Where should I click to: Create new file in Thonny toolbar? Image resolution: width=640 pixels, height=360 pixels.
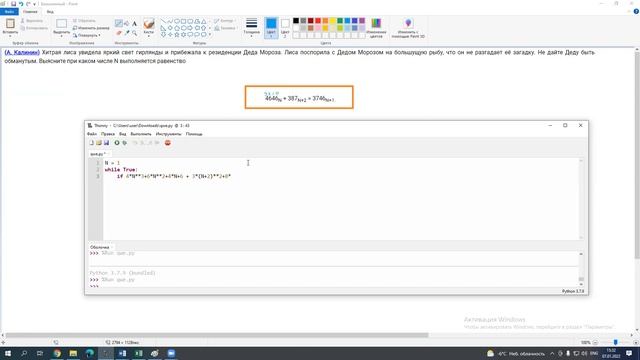tap(91, 143)
